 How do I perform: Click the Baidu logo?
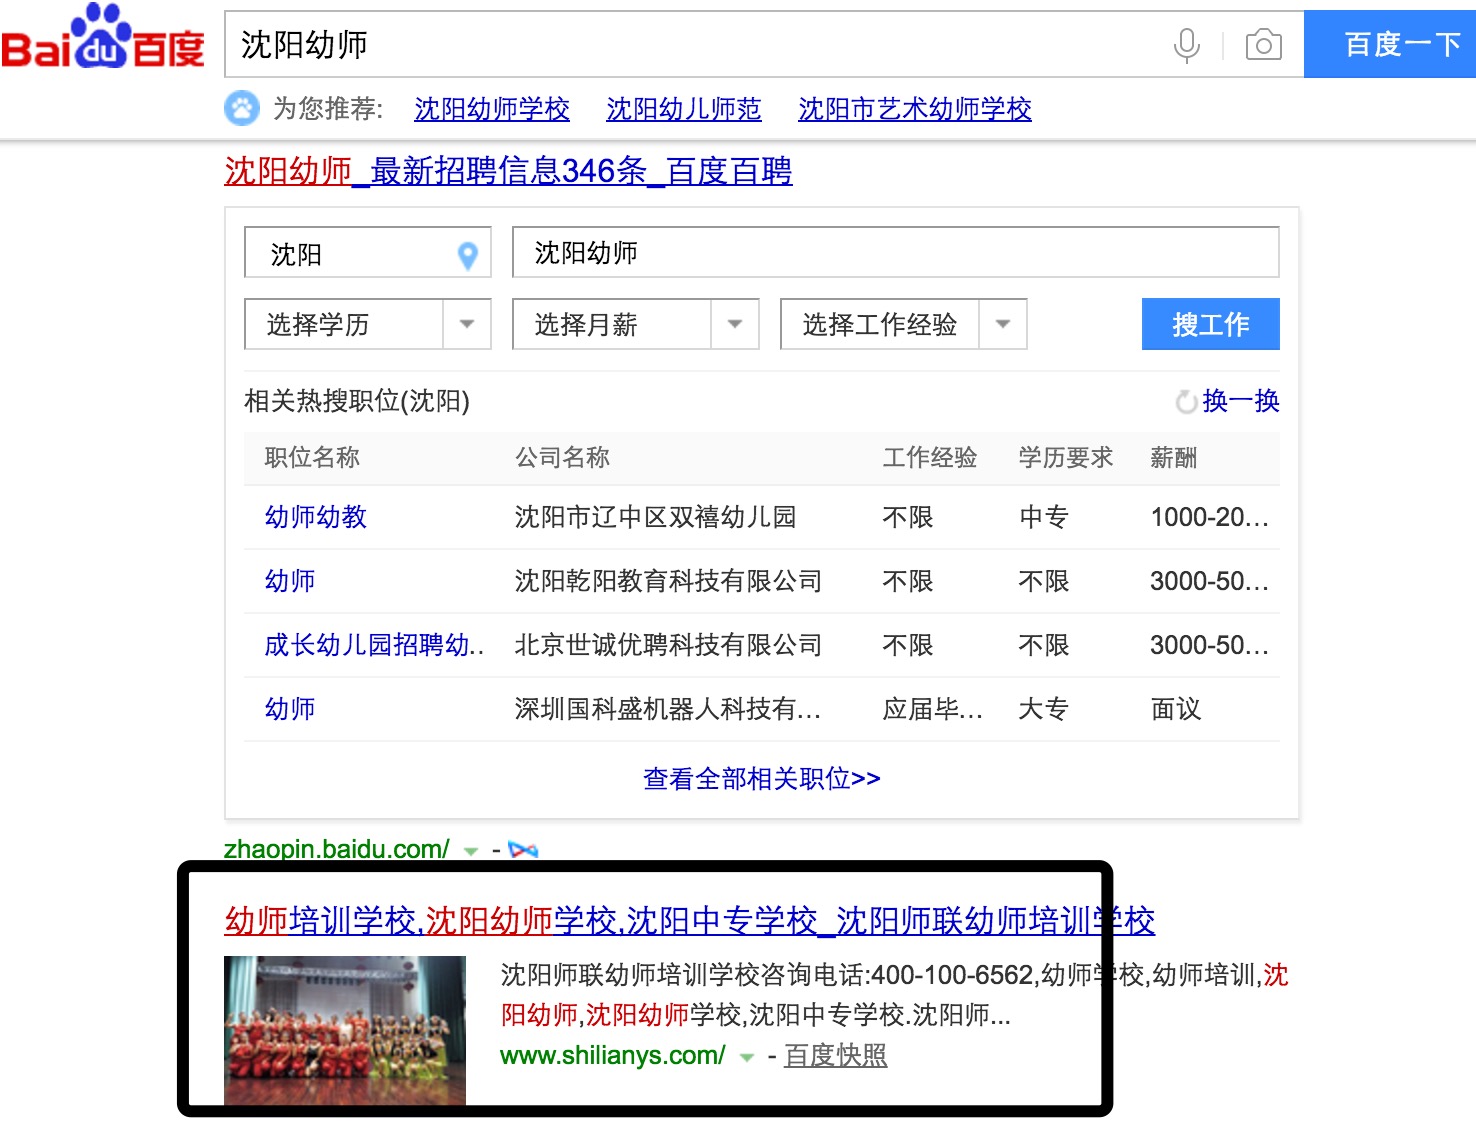coord(102,38)
